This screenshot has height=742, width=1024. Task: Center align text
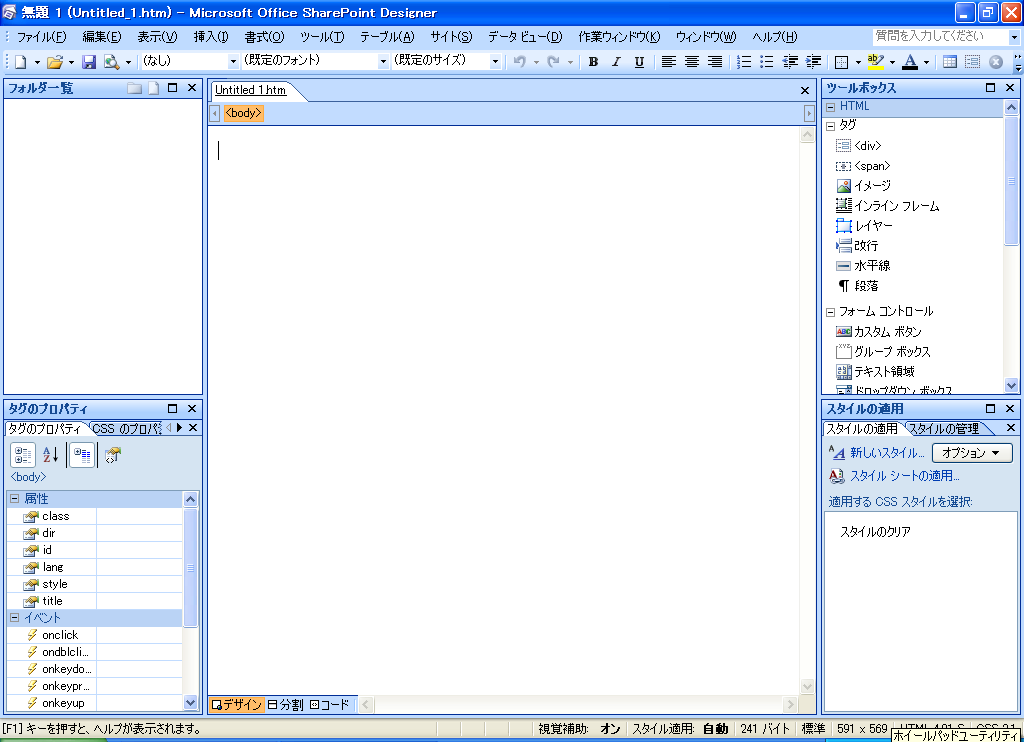(x=692, y=61)
